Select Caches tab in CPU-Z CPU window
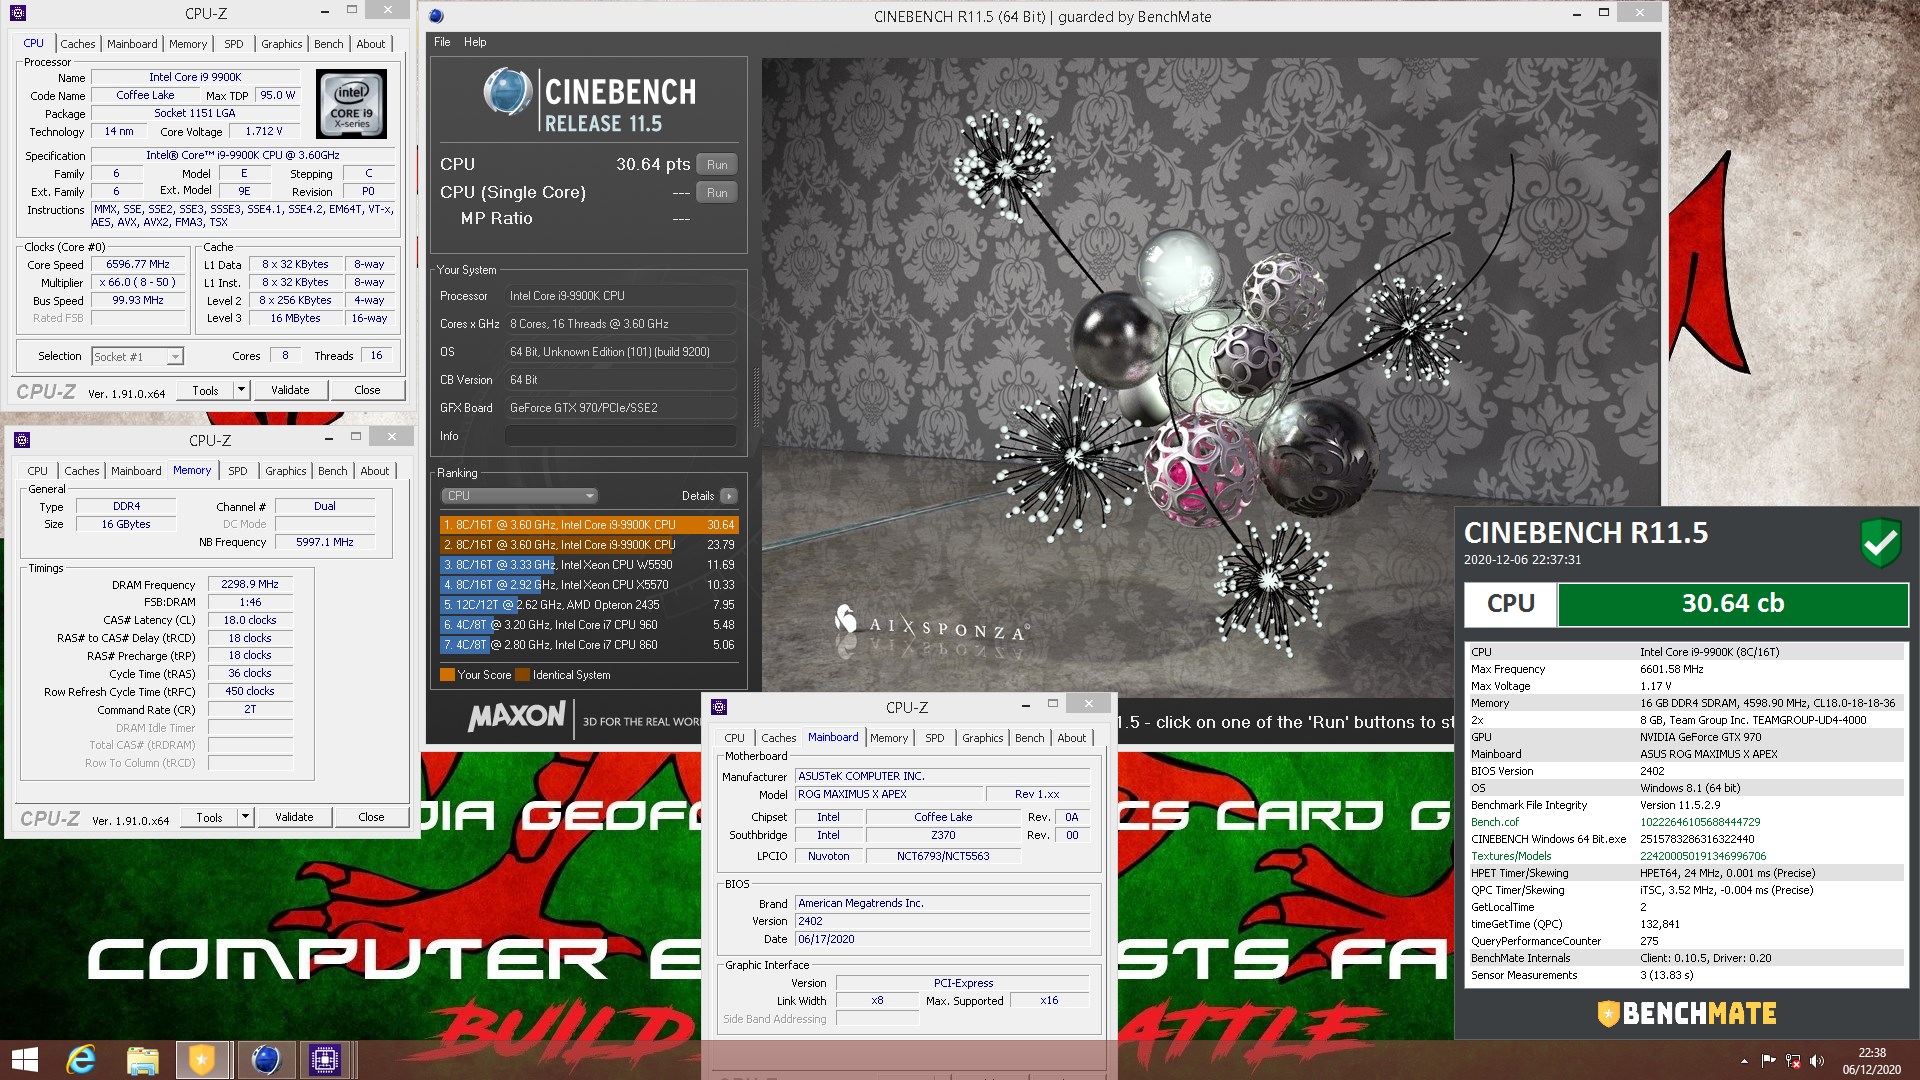Viewport: 1920px width, 1080px height. [x=77, y=44]
